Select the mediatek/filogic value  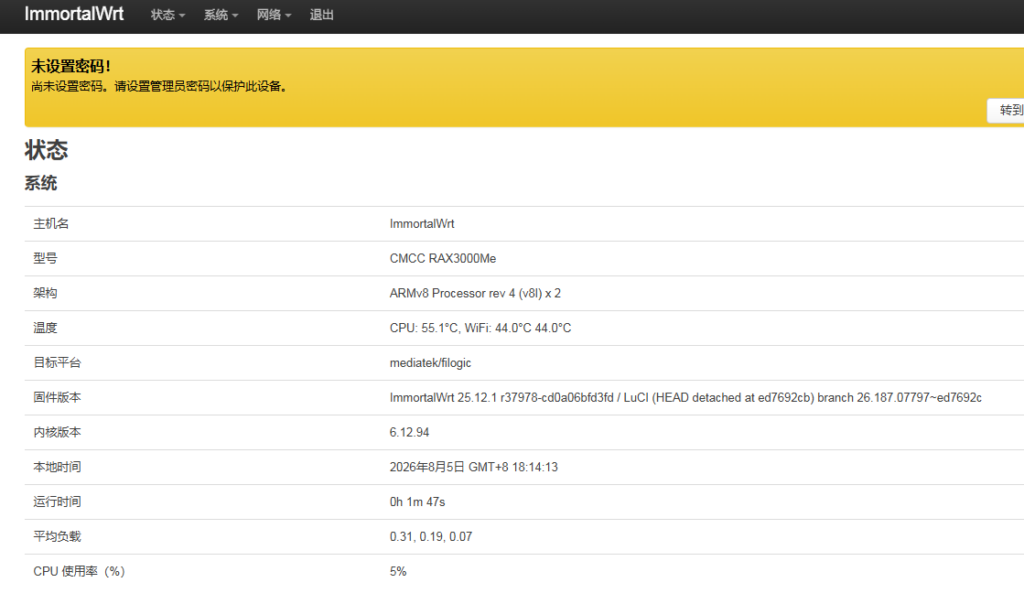(x=430, y=362)
